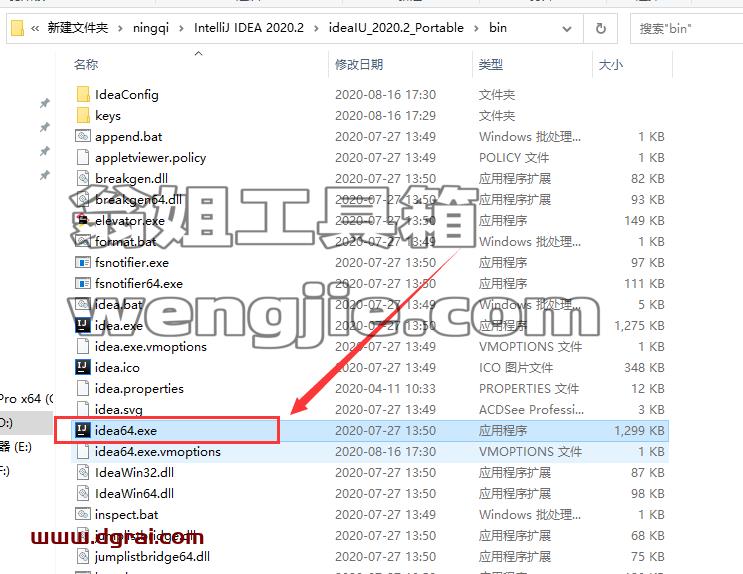Image resolution: width=743 pixels, height=574 pixels.
Task: Select the idea.exe.vmoptions file name
Action: (151, 346)
